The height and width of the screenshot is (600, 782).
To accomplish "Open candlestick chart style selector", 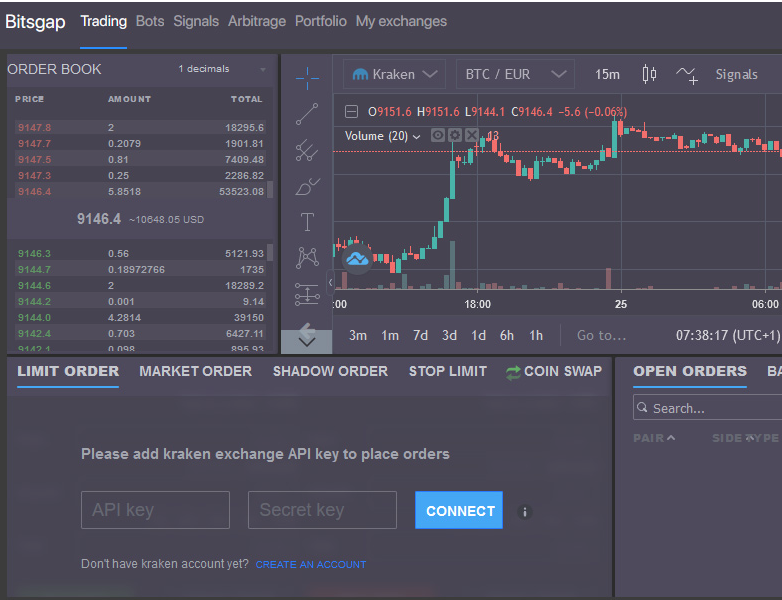I will 649,74.
